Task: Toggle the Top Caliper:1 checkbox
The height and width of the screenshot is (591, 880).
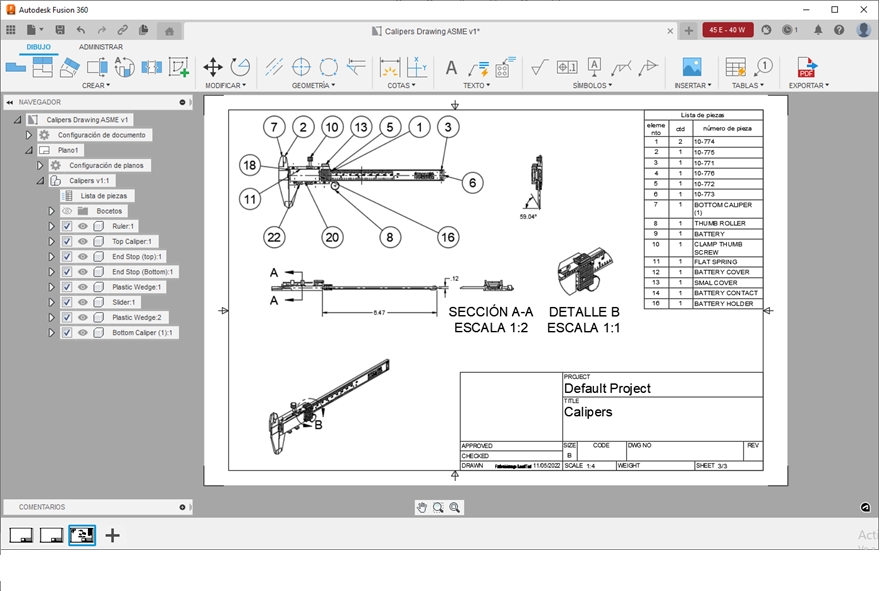Action: tap(67, 241)
